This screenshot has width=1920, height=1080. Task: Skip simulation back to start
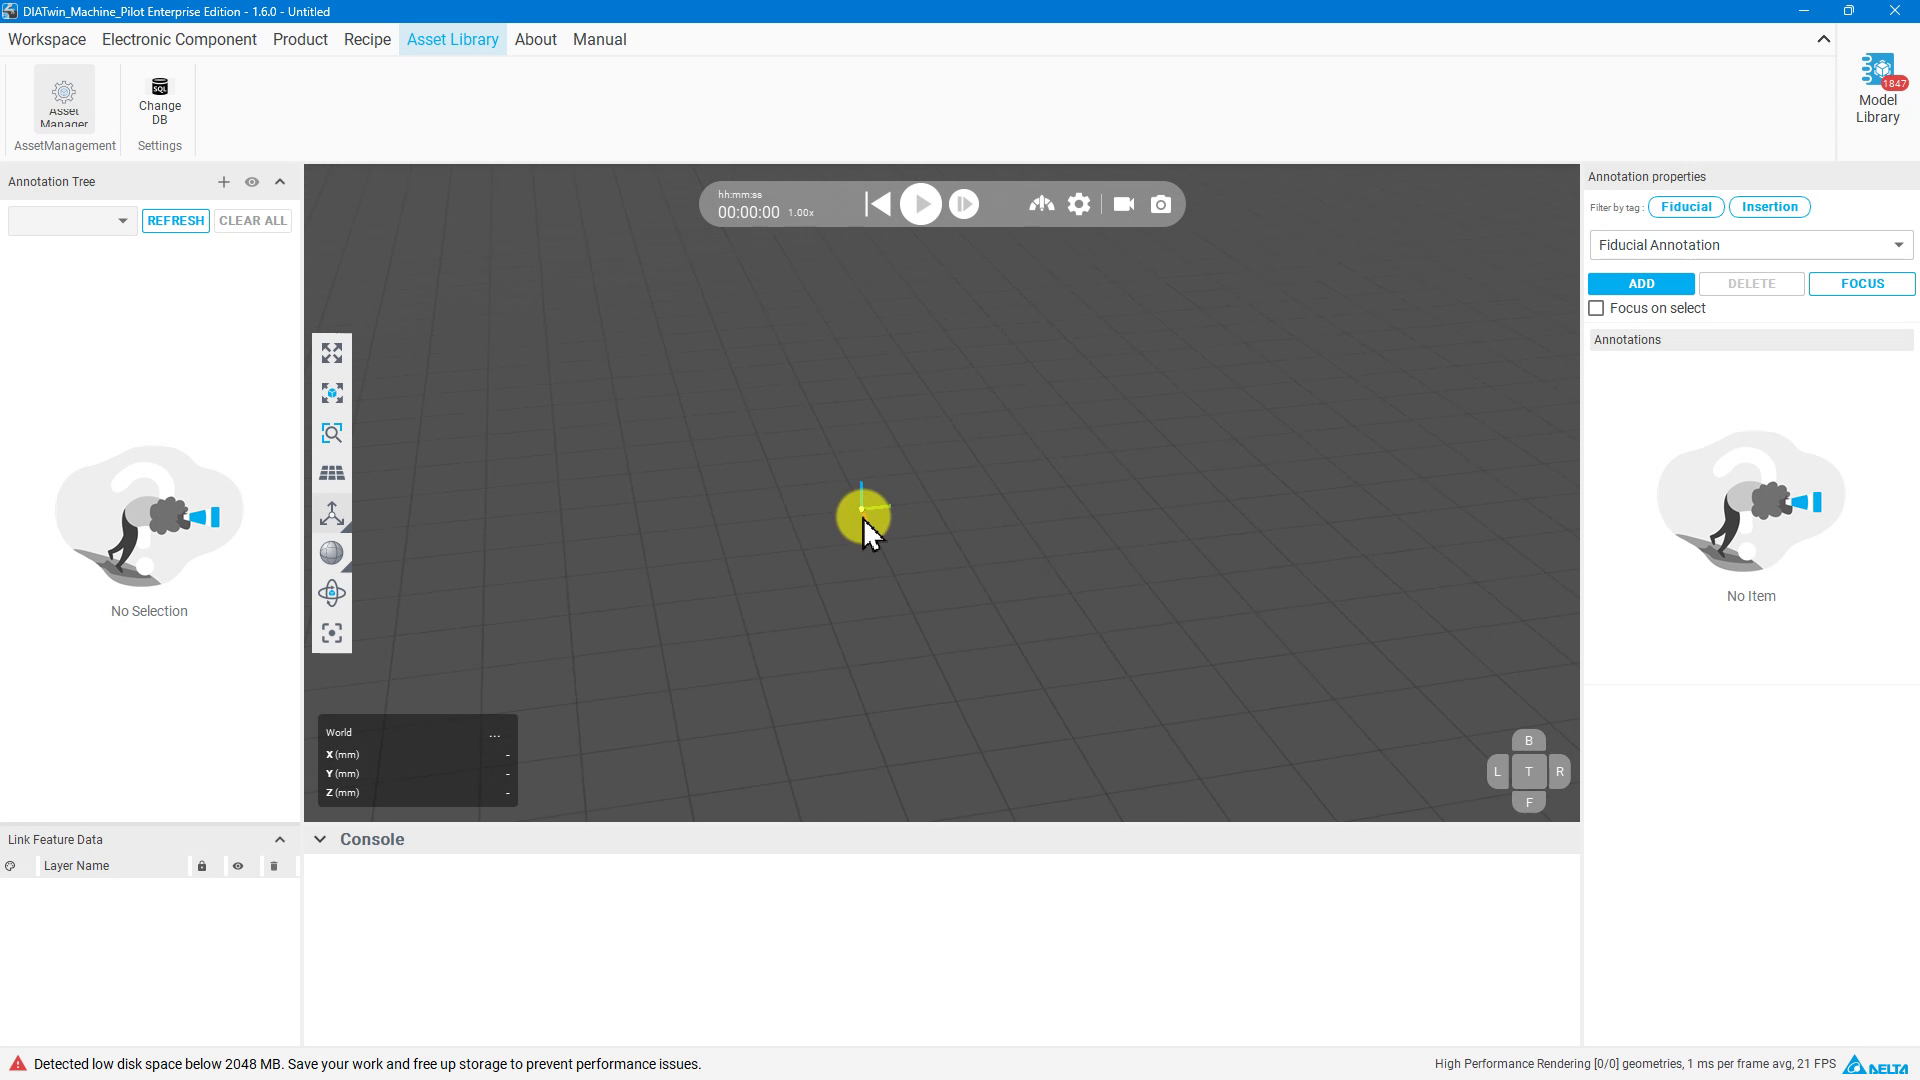tap(878, 205)
